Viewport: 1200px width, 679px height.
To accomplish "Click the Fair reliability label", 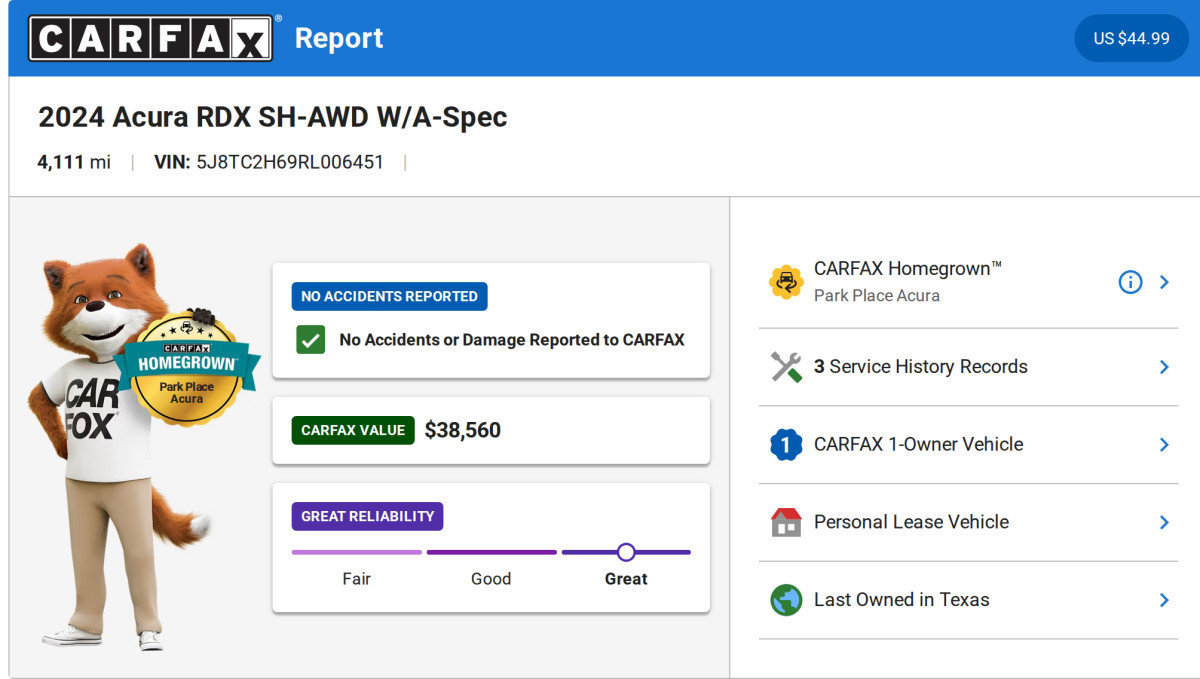I will point(356,579).
